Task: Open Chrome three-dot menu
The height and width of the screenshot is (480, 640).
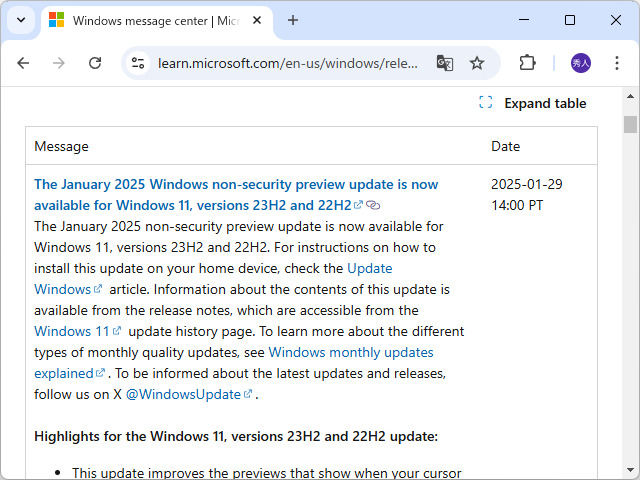Action: (x=617, y=63)
